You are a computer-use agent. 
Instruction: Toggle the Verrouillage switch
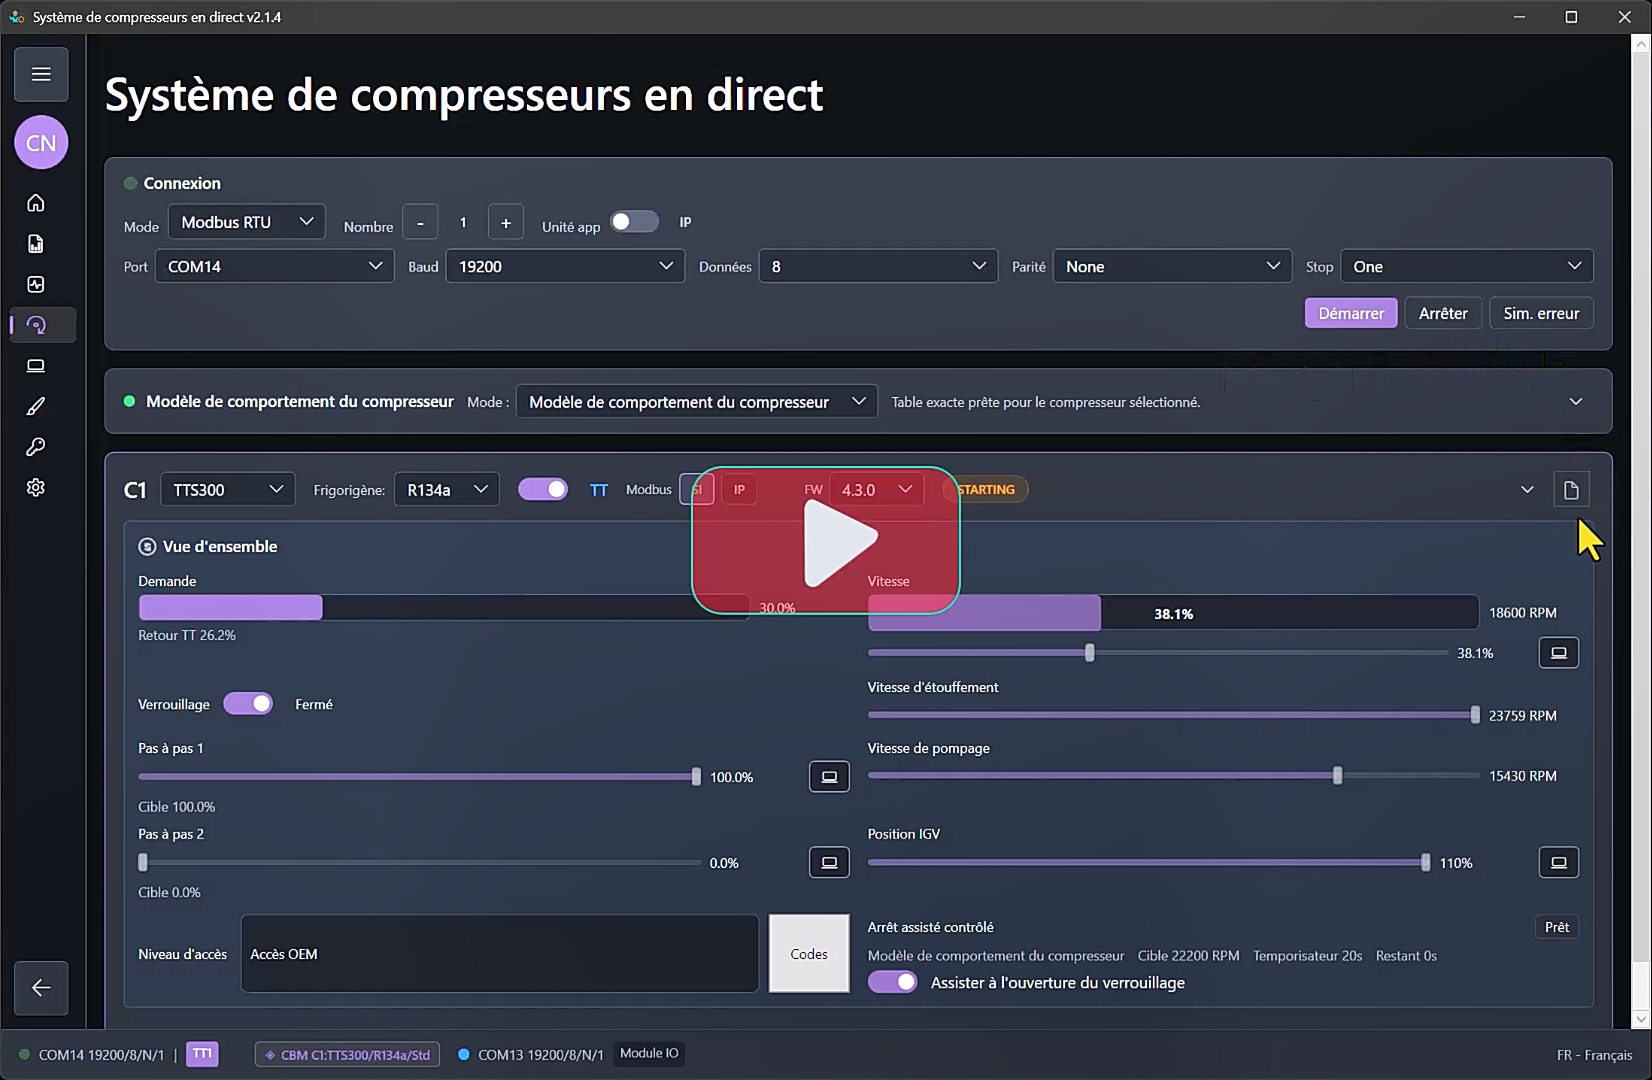click(248, 704)
